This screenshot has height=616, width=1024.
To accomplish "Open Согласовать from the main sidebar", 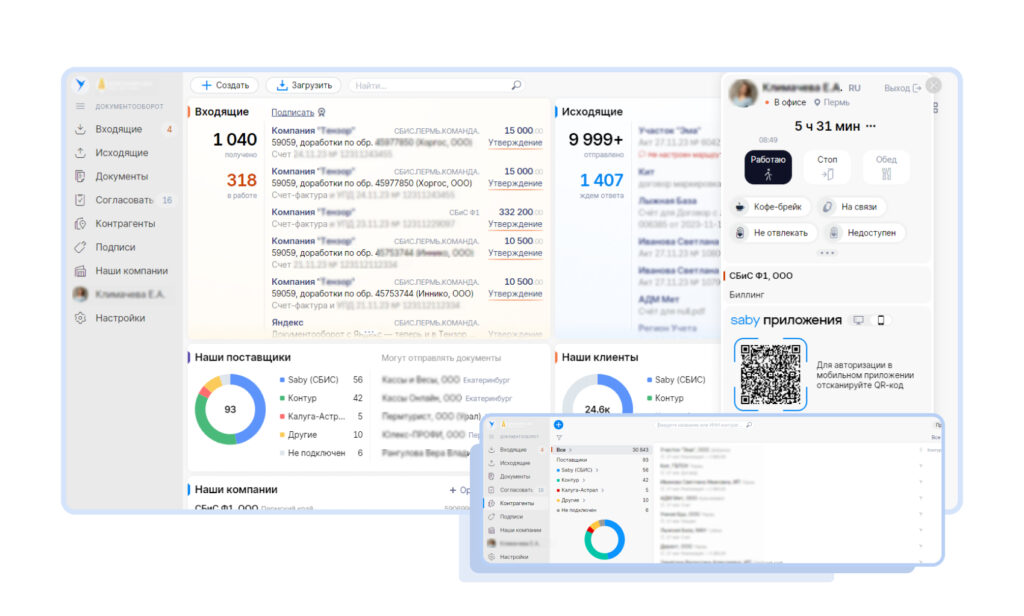I will (124, 200).
